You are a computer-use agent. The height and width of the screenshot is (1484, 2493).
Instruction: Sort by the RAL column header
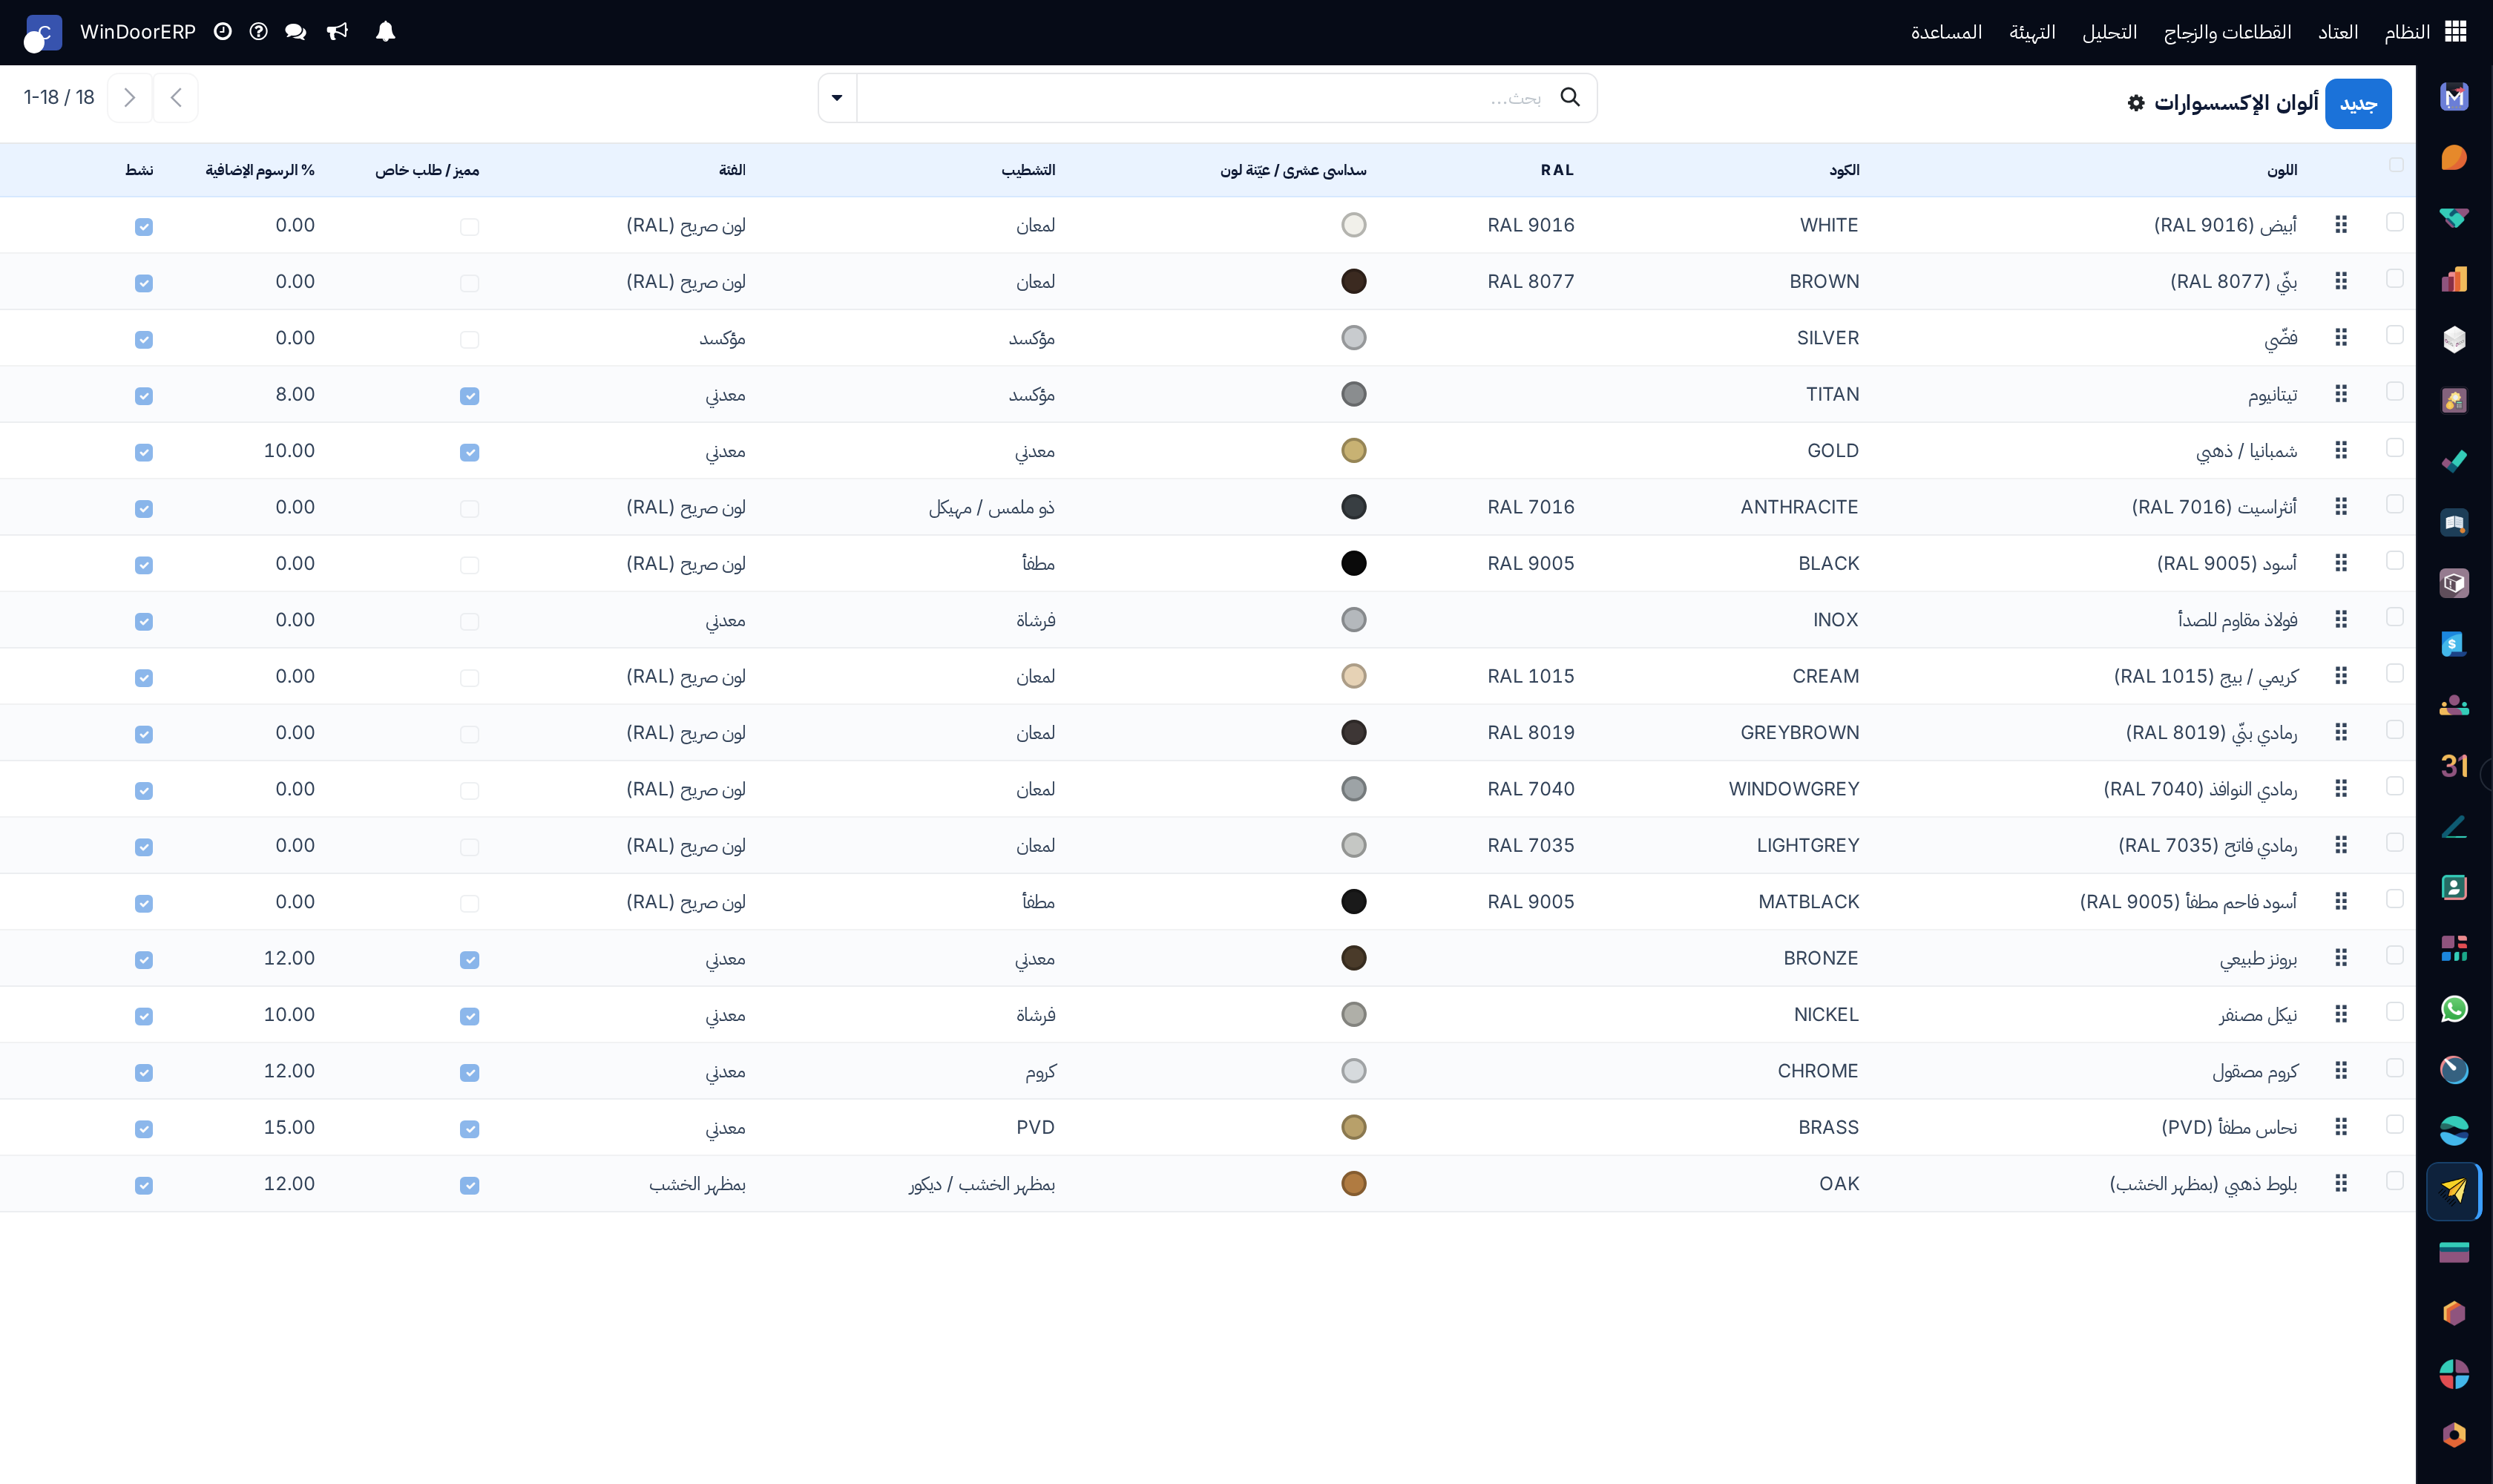coord(1556,170)
